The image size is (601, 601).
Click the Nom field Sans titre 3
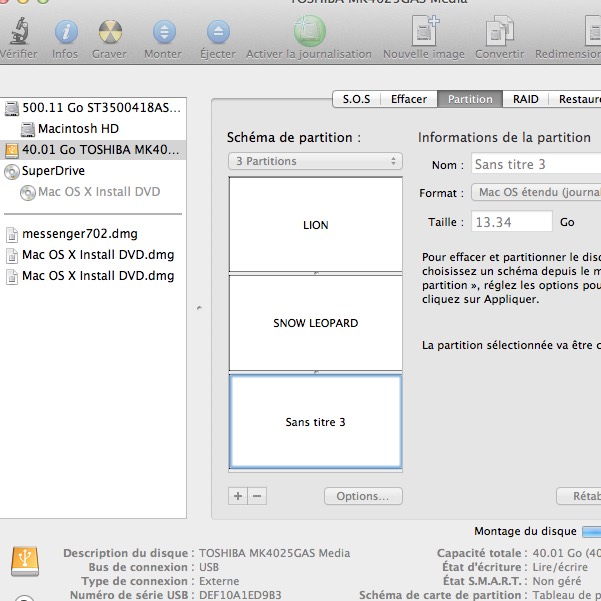(536, 164)
